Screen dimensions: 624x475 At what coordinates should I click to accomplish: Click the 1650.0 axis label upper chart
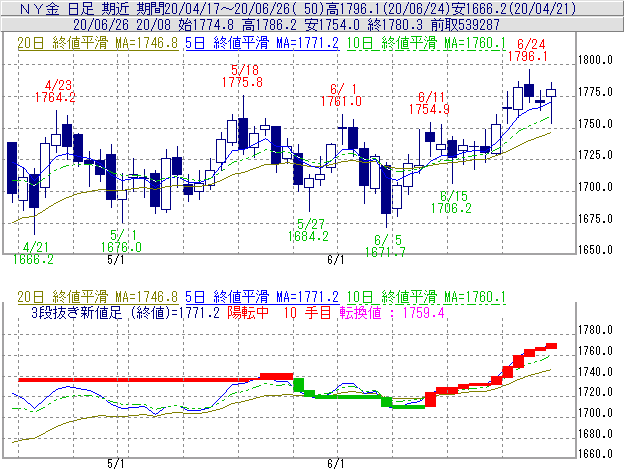pyautogui.click(x=595, y=249)
